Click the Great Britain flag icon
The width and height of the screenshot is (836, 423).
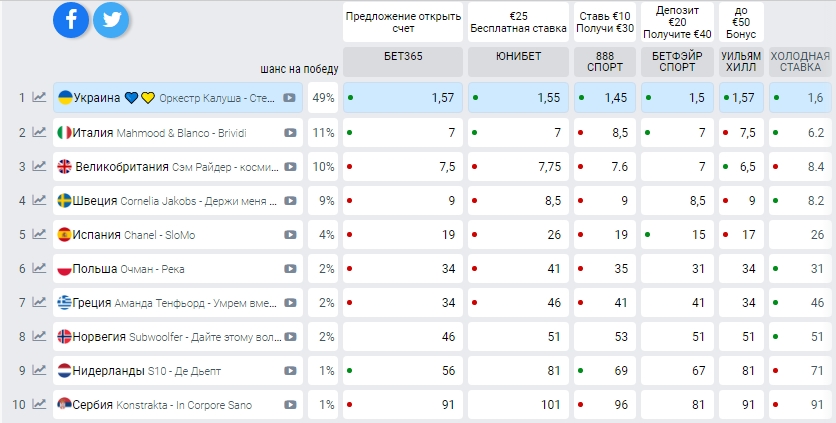(x=65, y=167)
